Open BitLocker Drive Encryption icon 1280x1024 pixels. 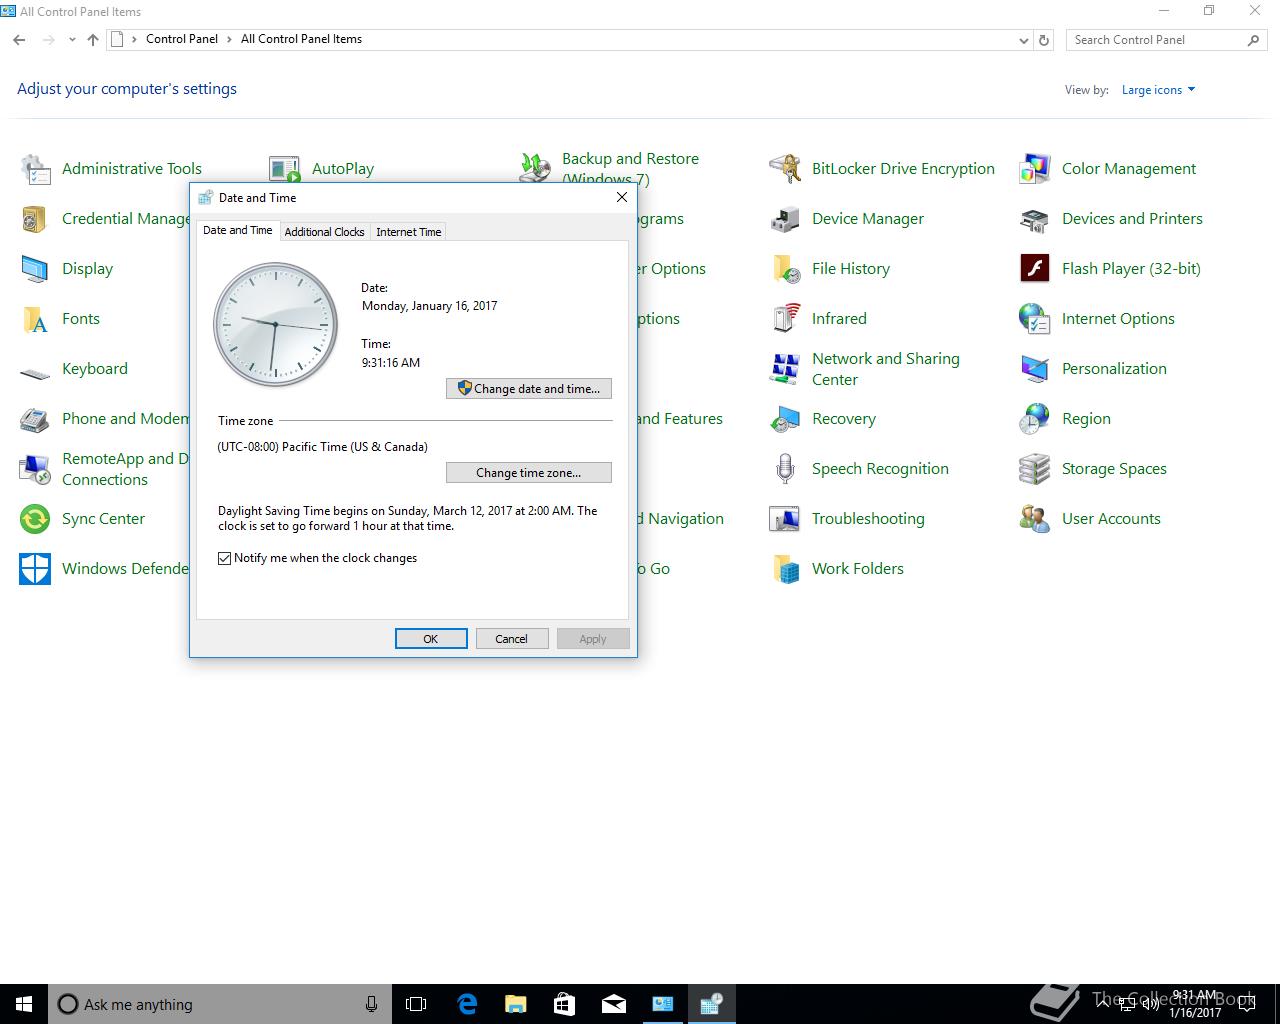(x=785, y=169)
